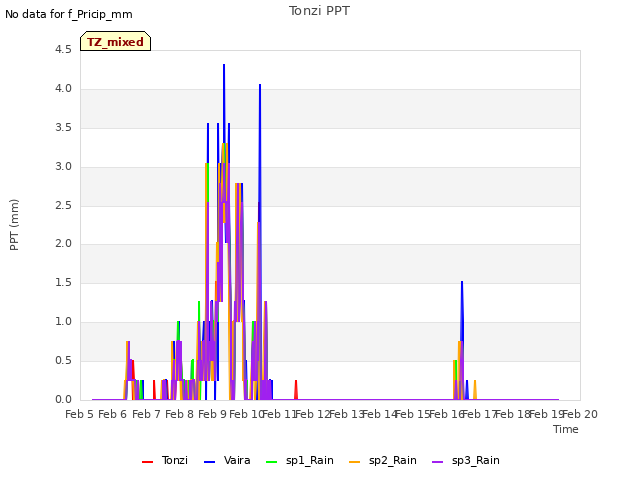Image resolution: width=640 pixels, height=480 pixels.
Task: Toggle the sp3_Rain series legend label
Action: (476, 460)
